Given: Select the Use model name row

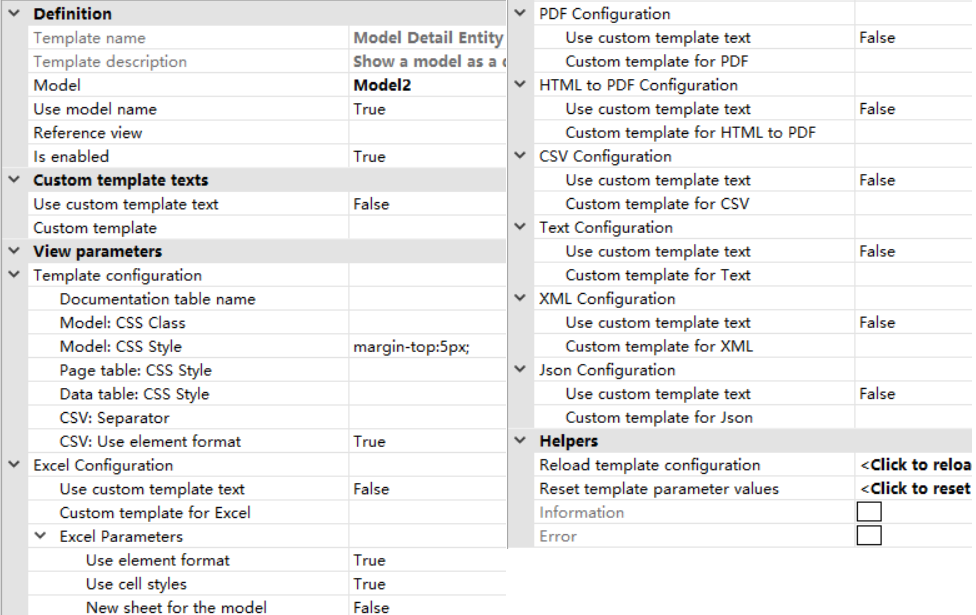Looking at the screenshot, I should (x=267, y=109).
